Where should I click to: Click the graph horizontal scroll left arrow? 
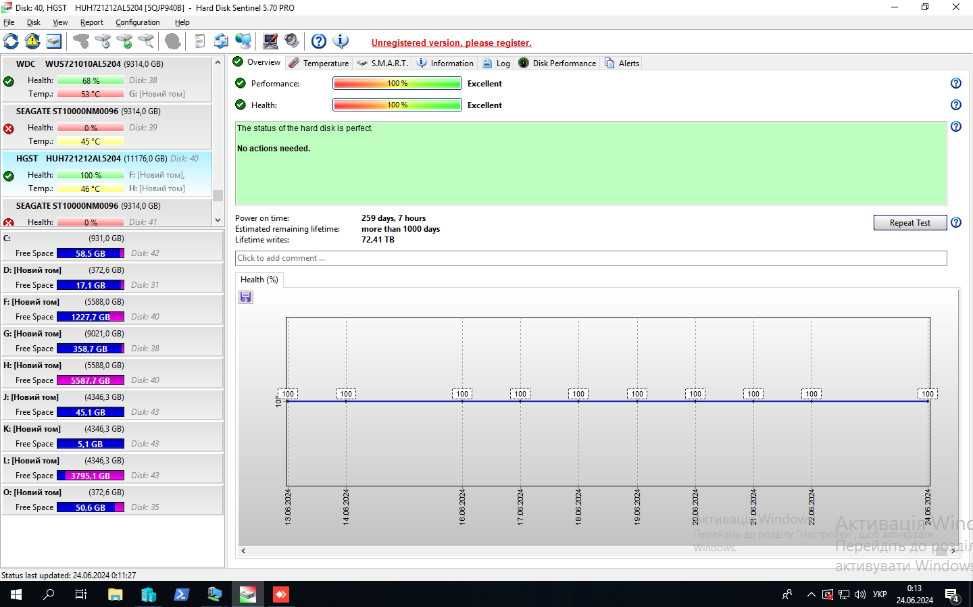point(243,551)
